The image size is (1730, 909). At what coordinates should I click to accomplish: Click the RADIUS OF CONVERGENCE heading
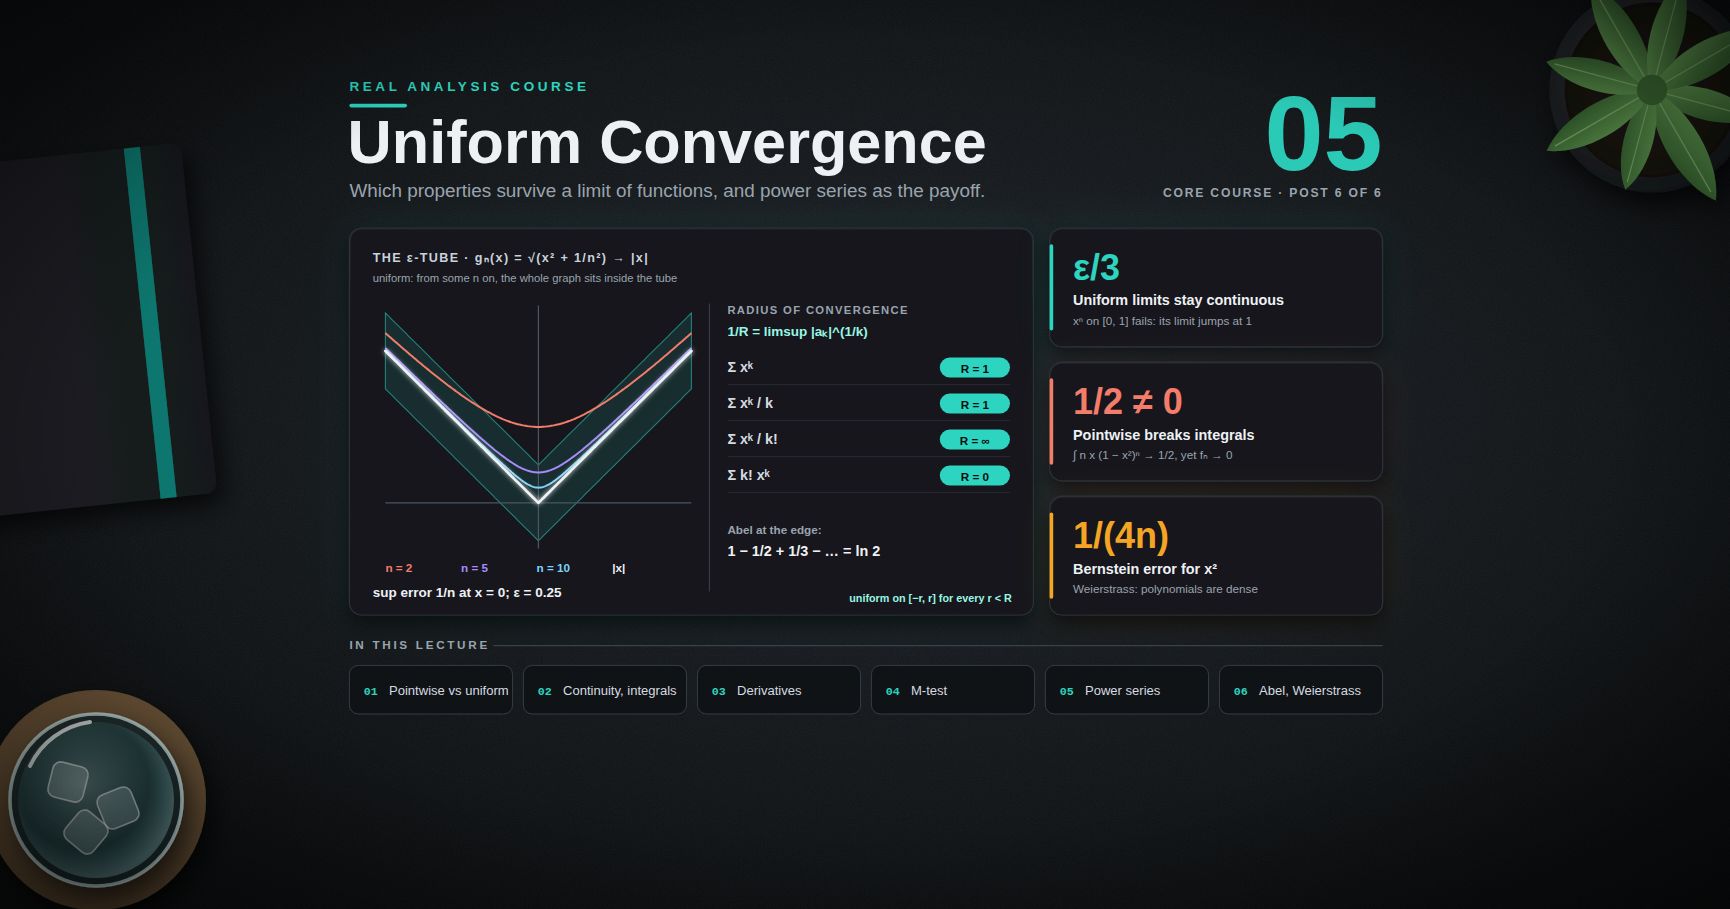point(818,310)
